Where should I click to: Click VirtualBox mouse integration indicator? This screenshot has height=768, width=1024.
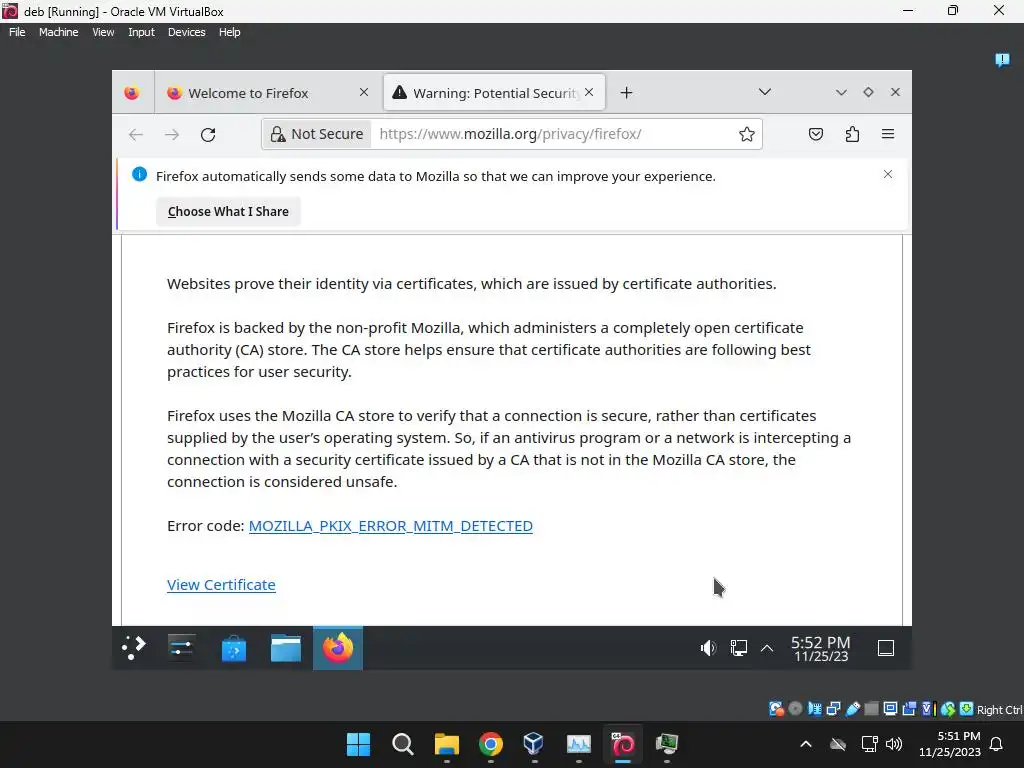(x=948, y=709)
